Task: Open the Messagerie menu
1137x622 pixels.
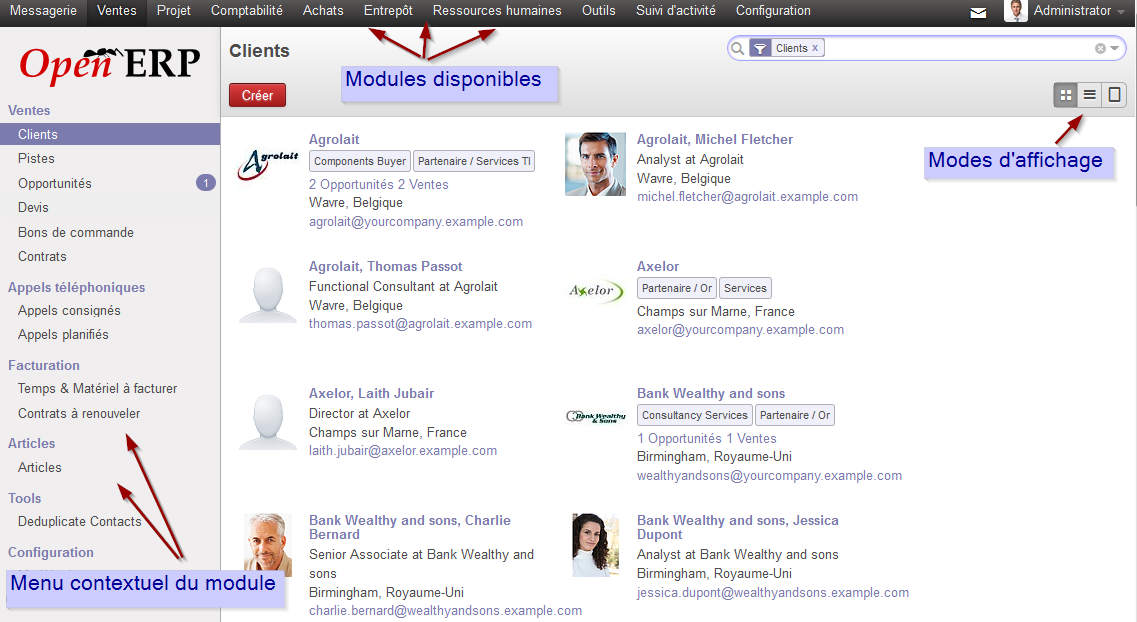Action: (44, 11)
